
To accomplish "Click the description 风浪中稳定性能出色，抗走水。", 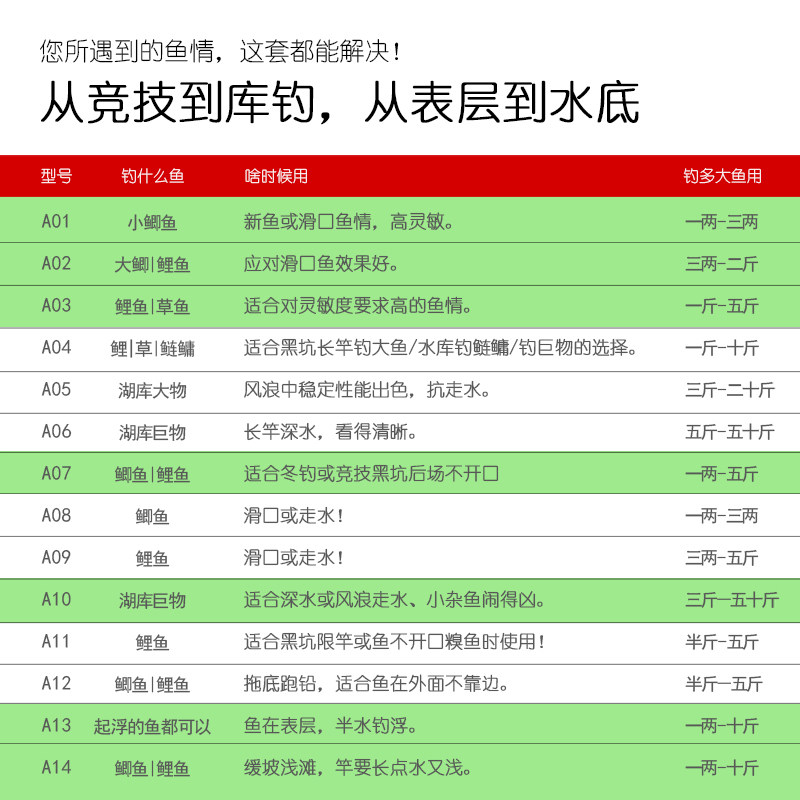I will [x=367, y=389].
